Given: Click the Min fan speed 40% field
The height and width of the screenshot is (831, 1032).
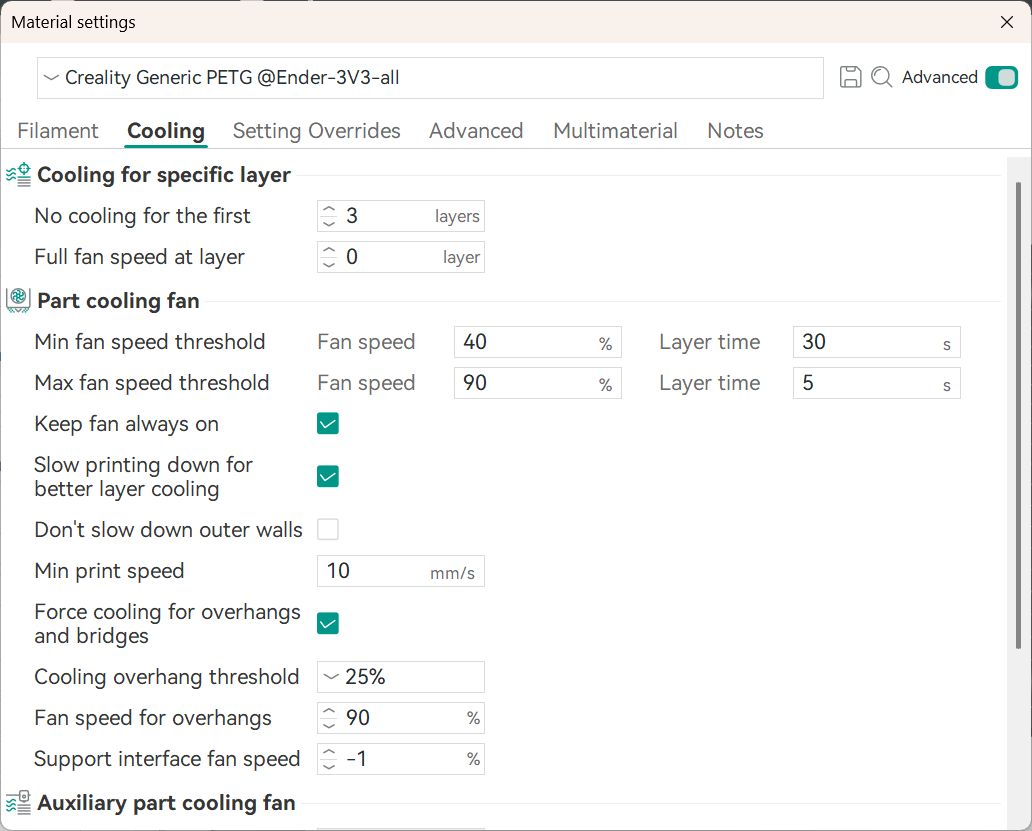Looking at the screenshot, I should (538, 342).
